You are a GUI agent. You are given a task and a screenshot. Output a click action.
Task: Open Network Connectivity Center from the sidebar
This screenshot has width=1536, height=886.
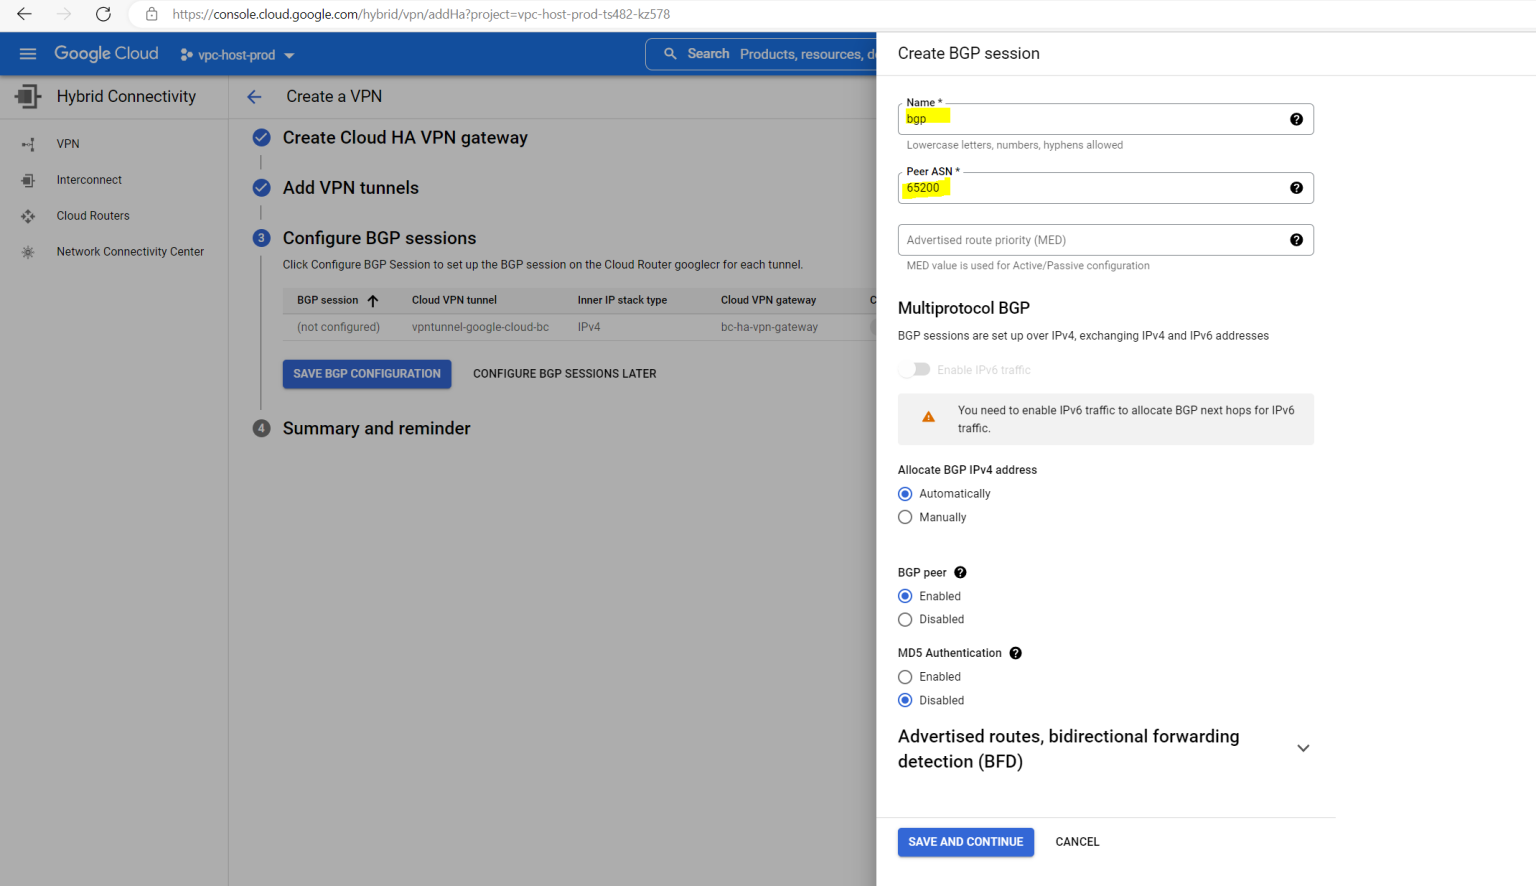130,251
